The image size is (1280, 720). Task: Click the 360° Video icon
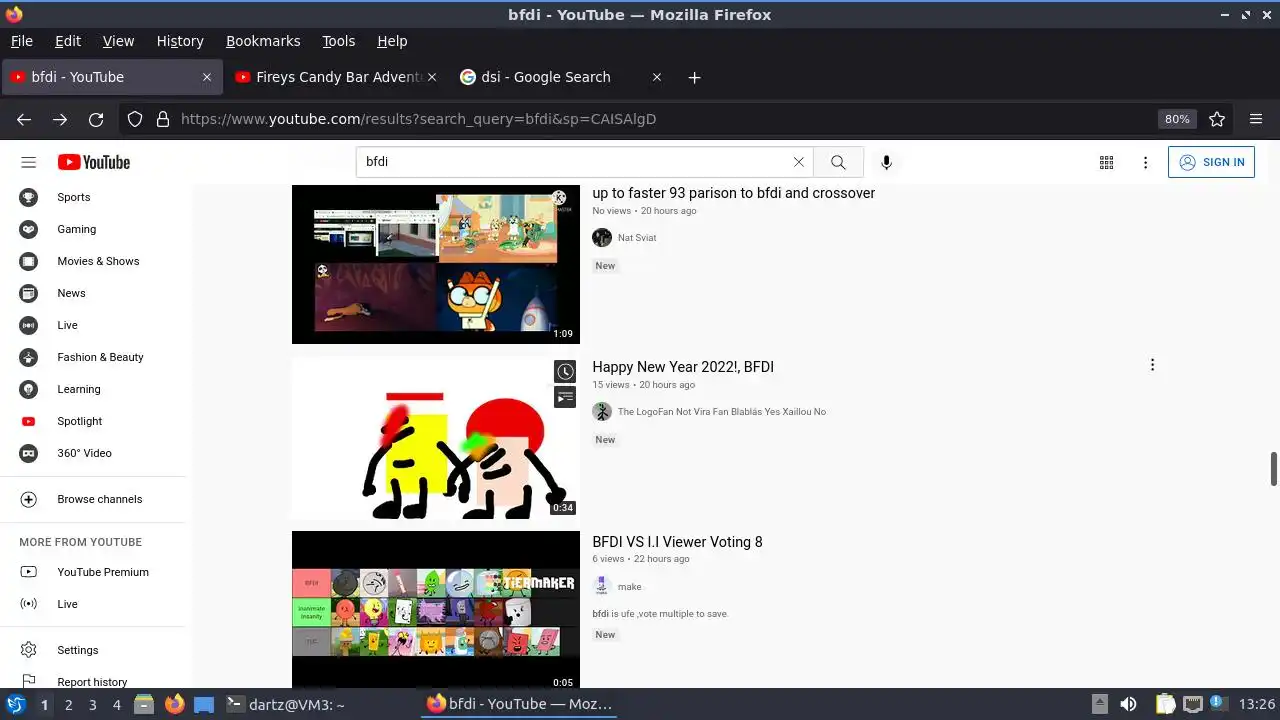(x=29, y=453)
